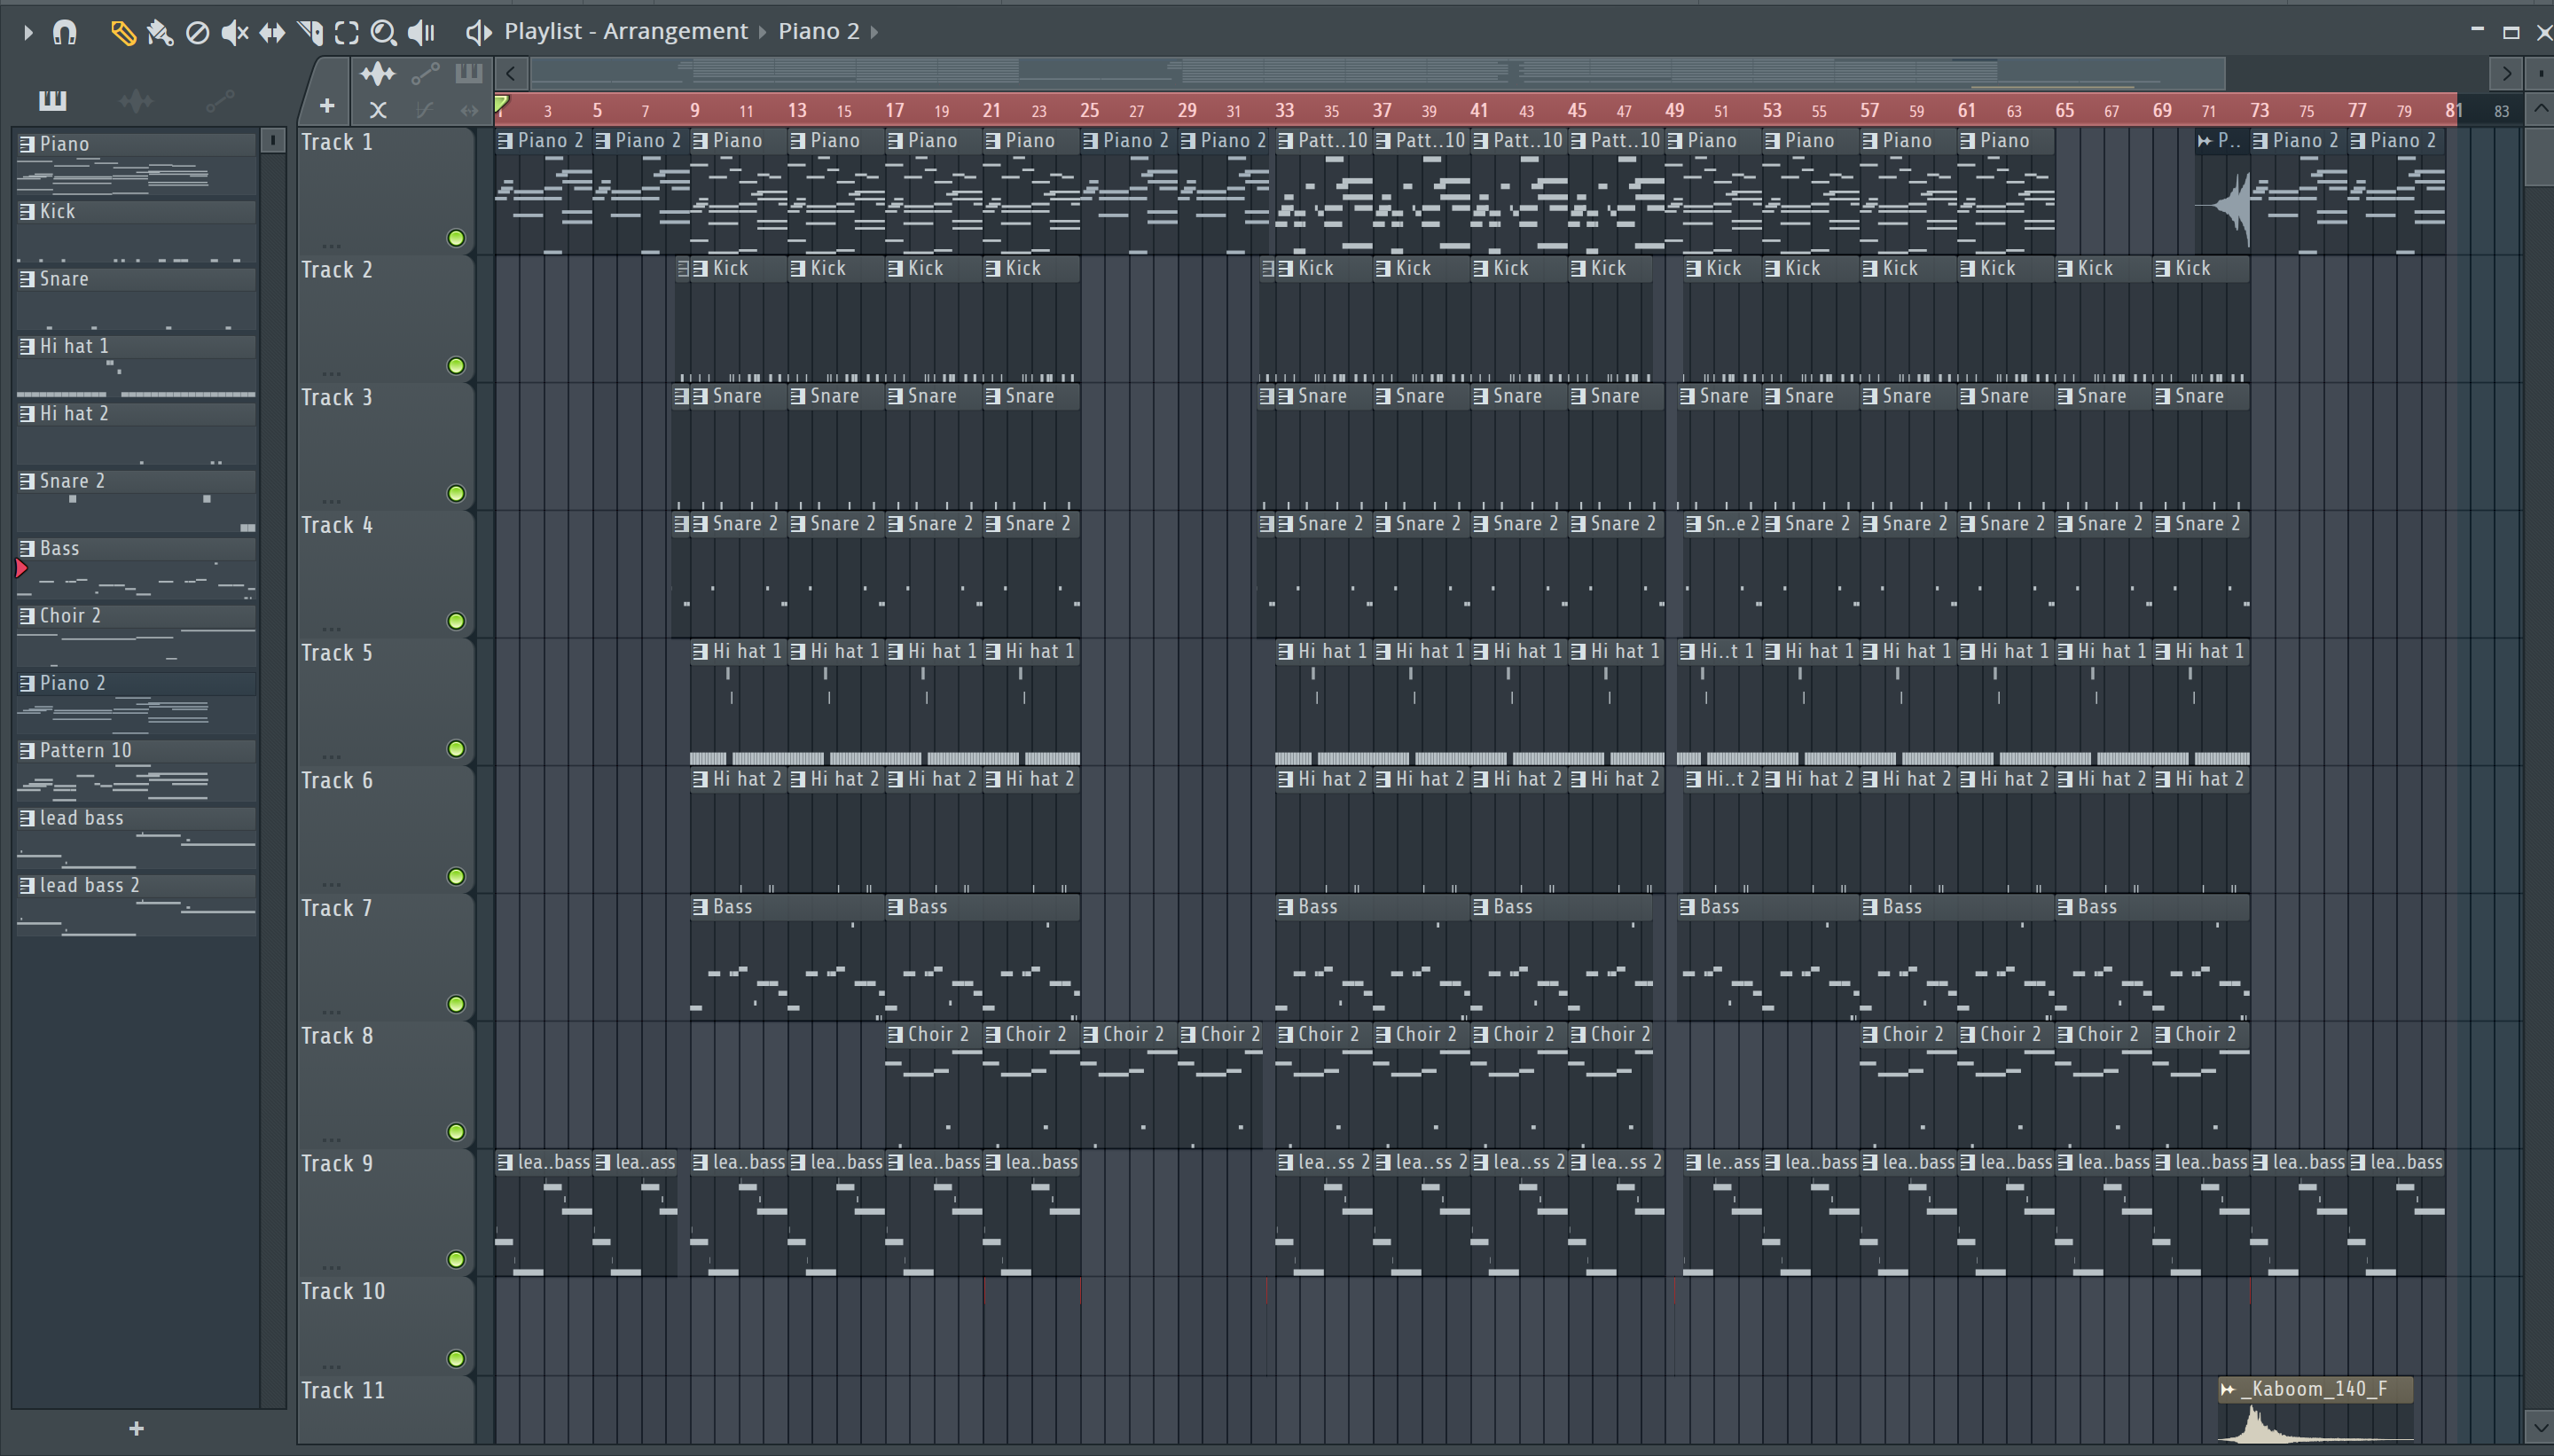
Task: Show audio clips tab in the picker
Action: (x=135, y=100)
